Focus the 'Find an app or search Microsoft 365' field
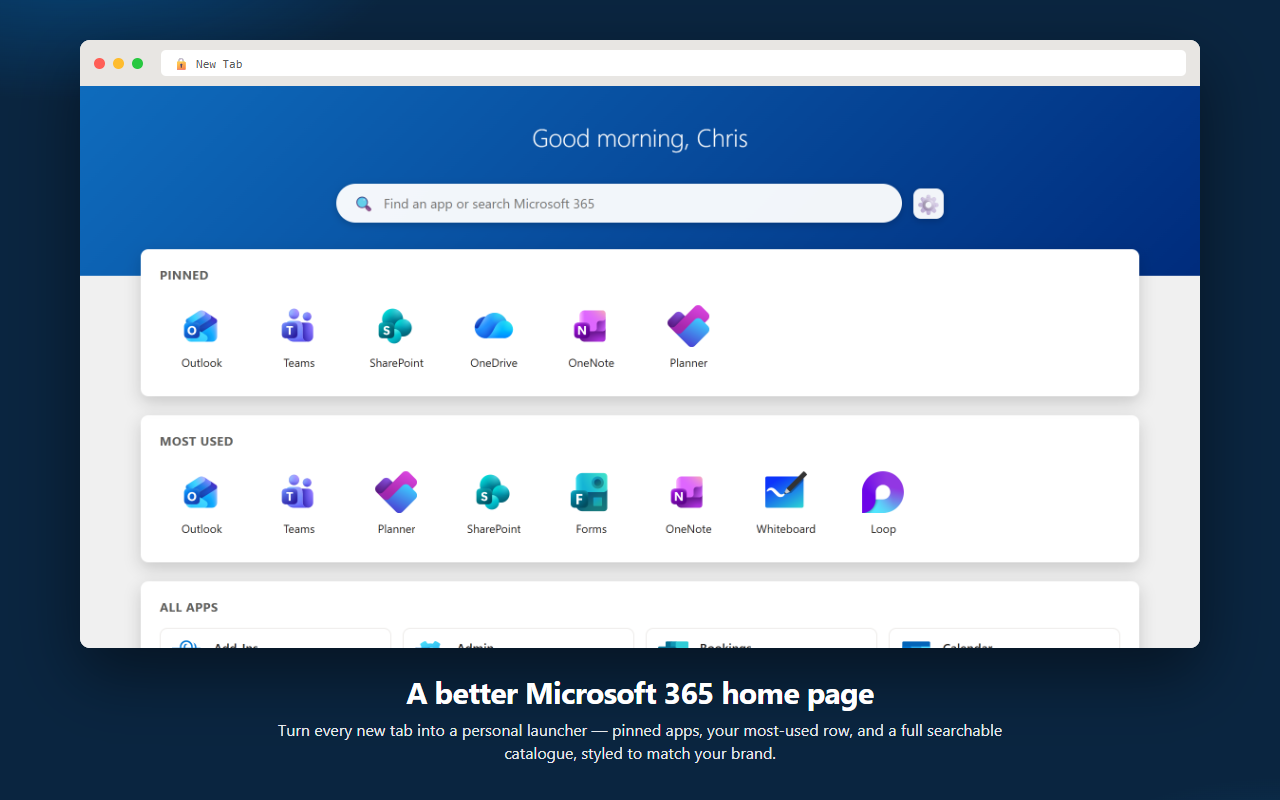This screenshot has width=1280, height=800. click(x=619, y=203)
